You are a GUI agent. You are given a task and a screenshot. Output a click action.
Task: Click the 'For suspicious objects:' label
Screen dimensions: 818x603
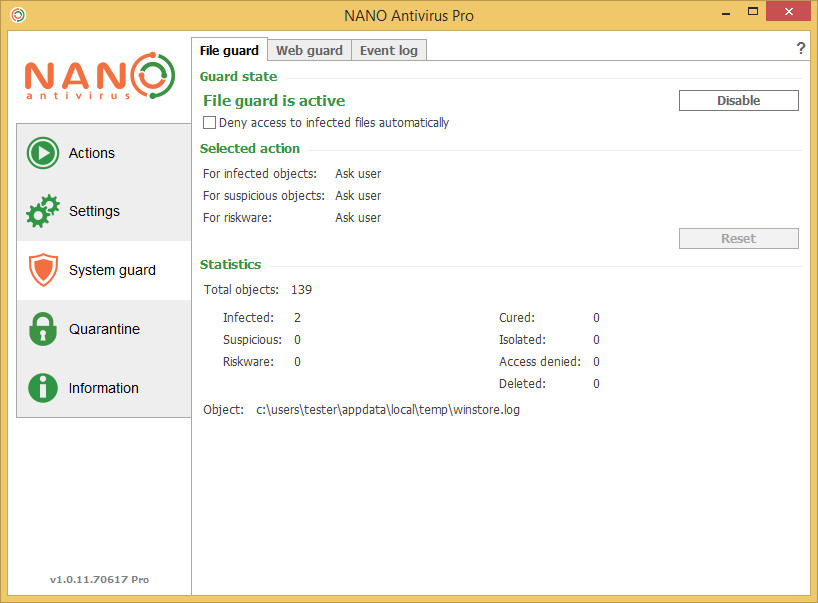click(263, 196)
